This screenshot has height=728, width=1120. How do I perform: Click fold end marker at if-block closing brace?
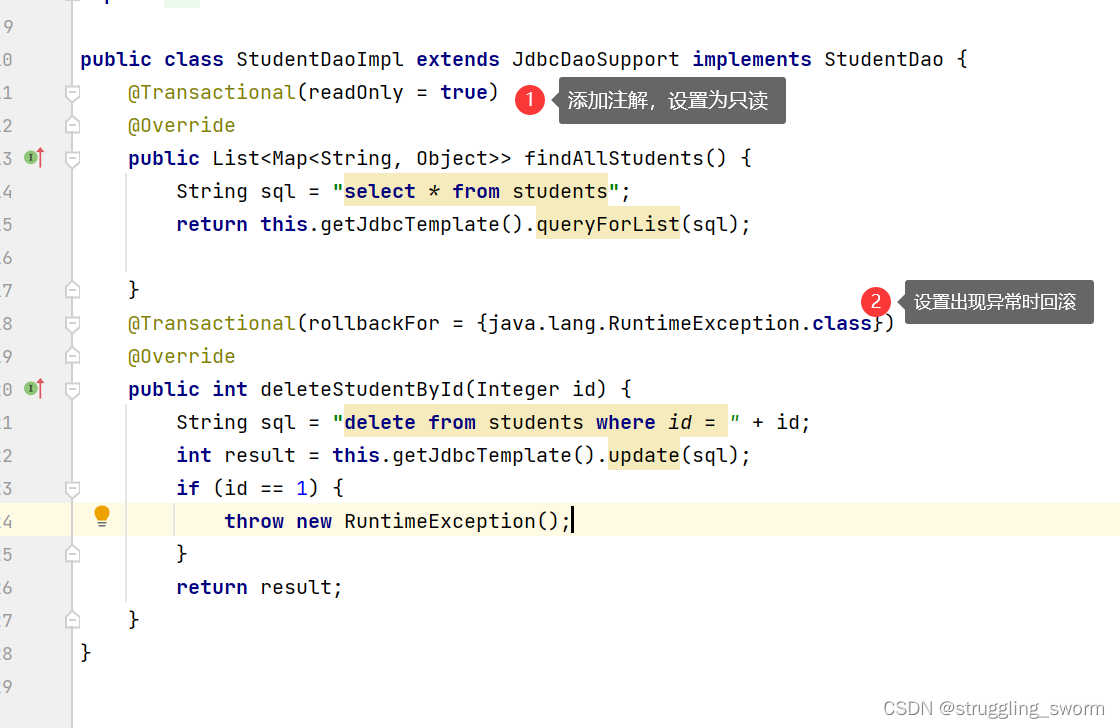pyautogui.click(x=72, y=554)
